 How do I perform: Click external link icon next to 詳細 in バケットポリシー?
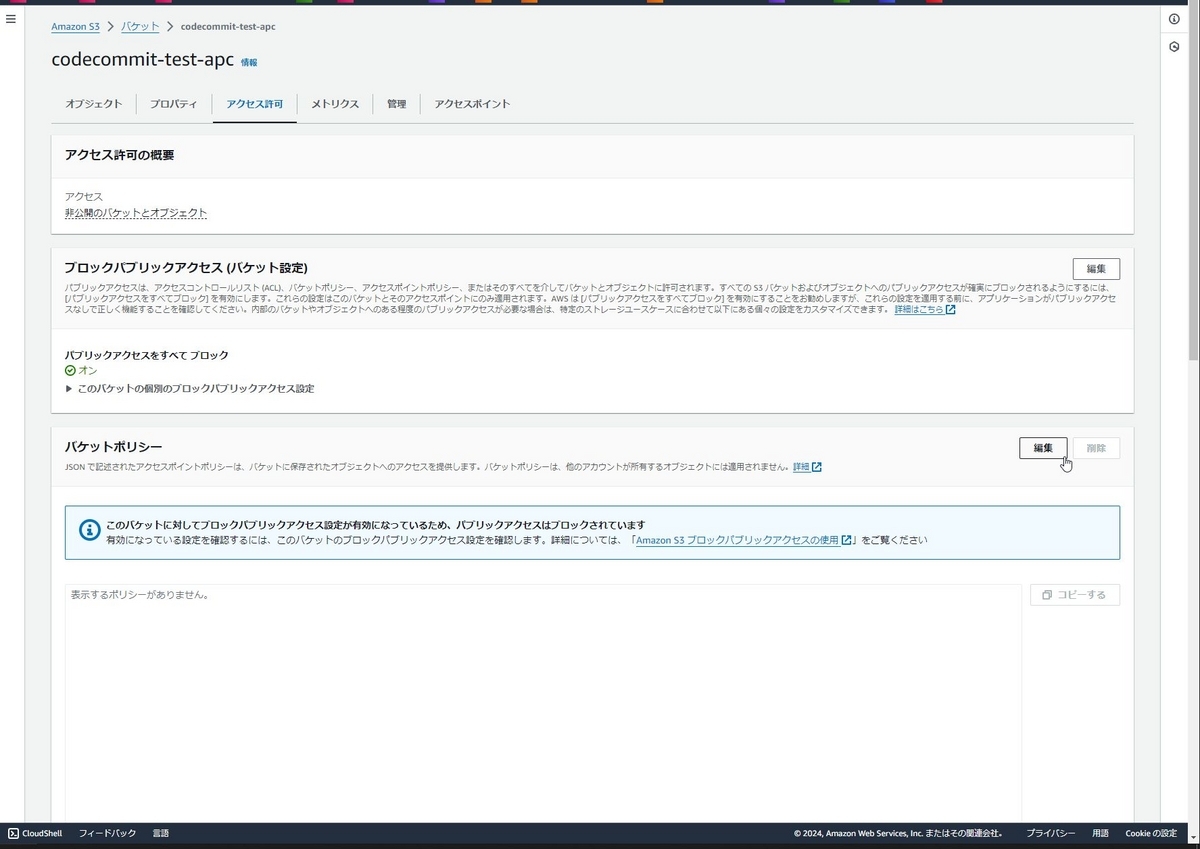point(816,466)
